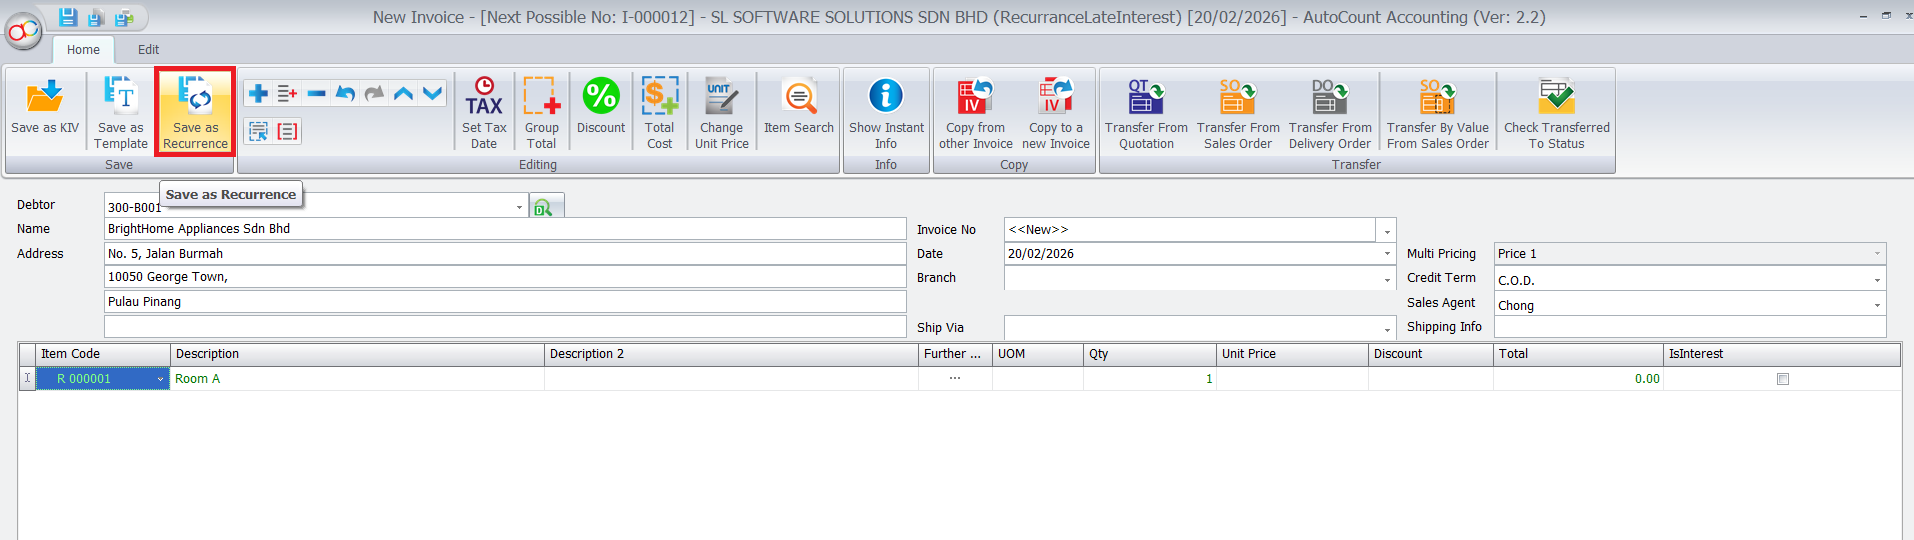Click the Set Tax Date icon
The width and height of the screenshot is (1914, 540).
[x=484, y=97]
